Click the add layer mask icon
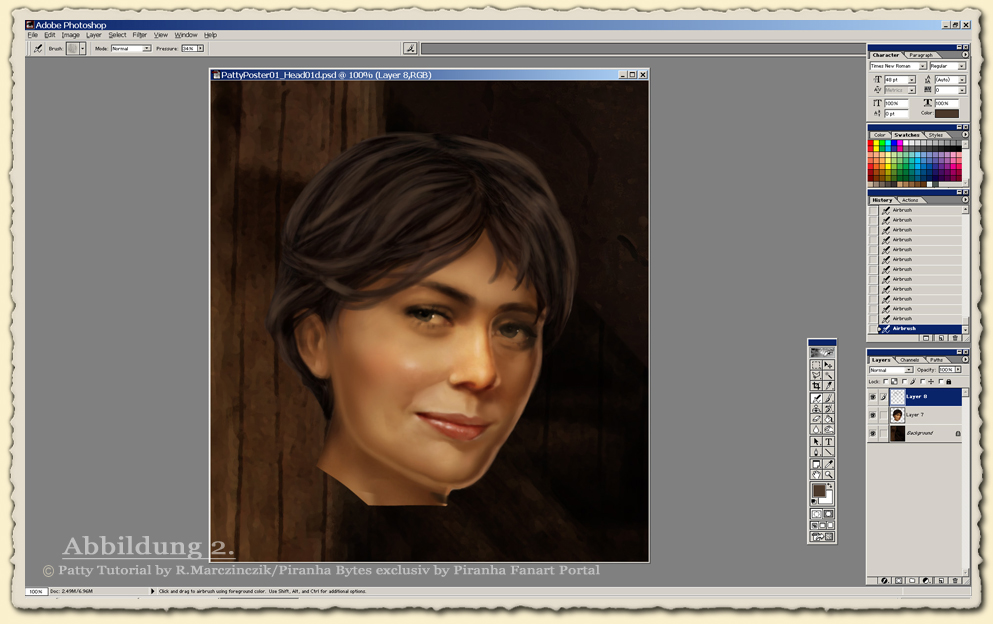The height and width of the screenshot is (624, 993). (x=899, y=580)
